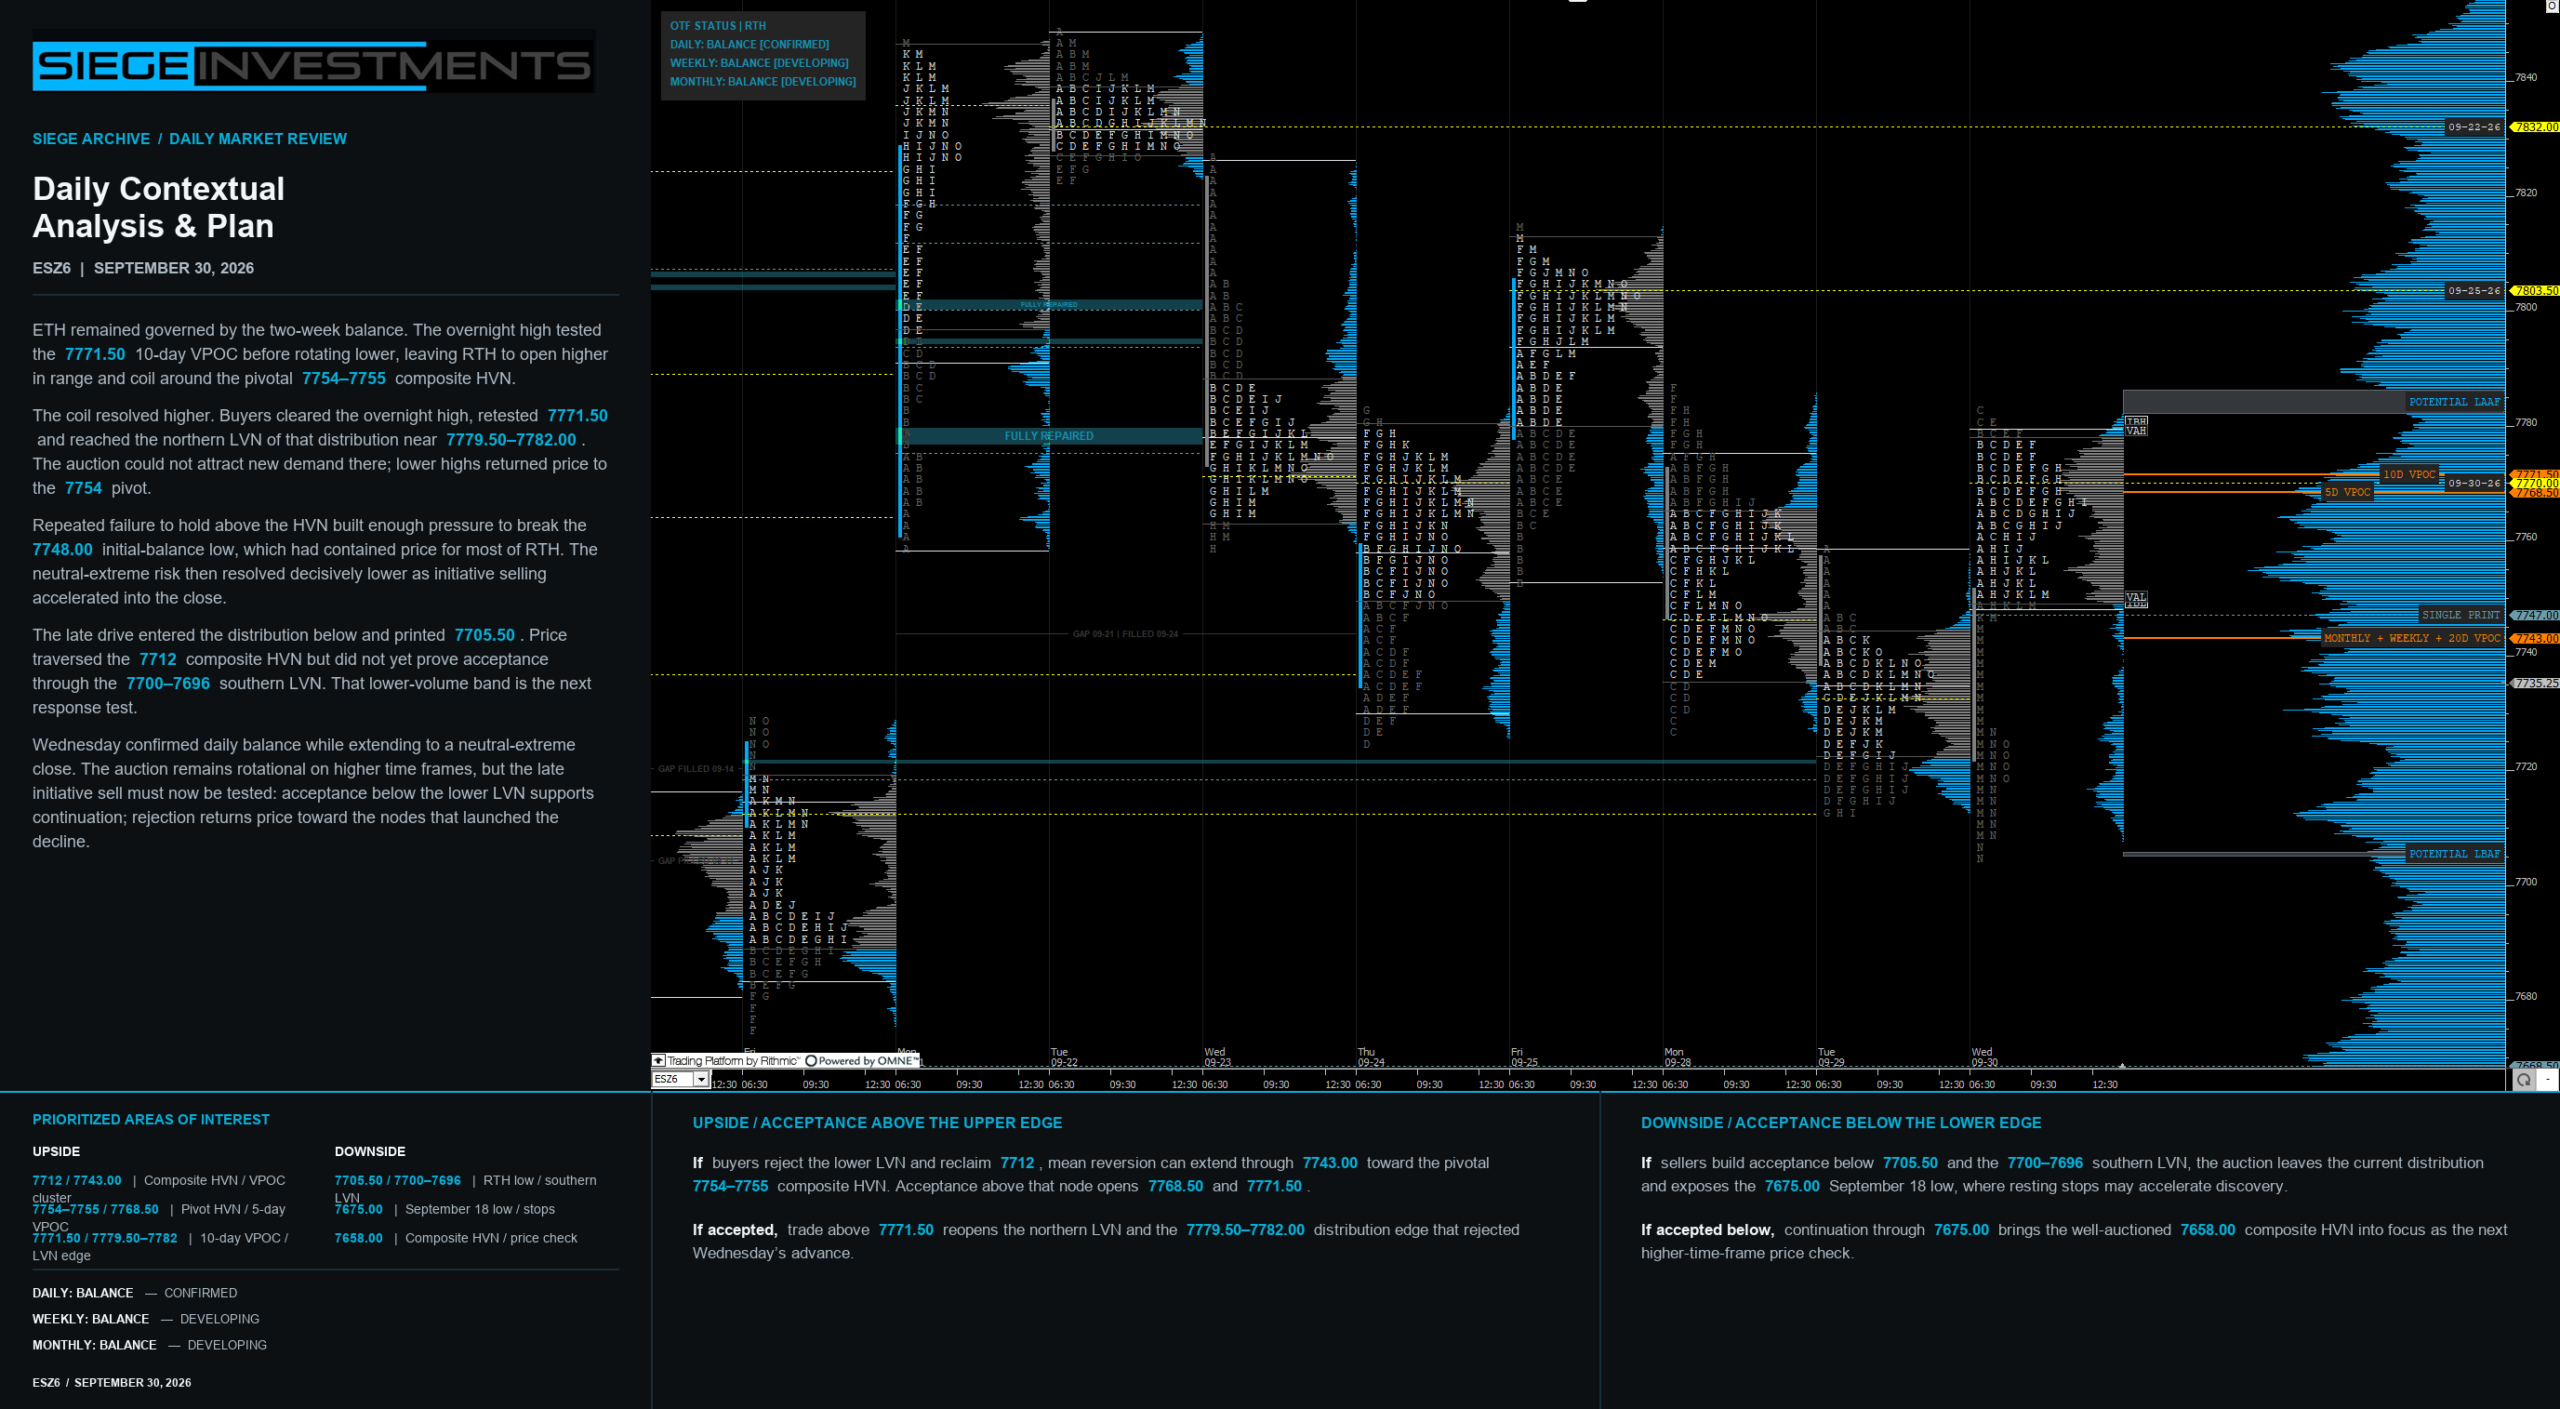Click the 7743.00 orange price marker
This screenshot has height=1409, width=2560.
[2536, 638]
